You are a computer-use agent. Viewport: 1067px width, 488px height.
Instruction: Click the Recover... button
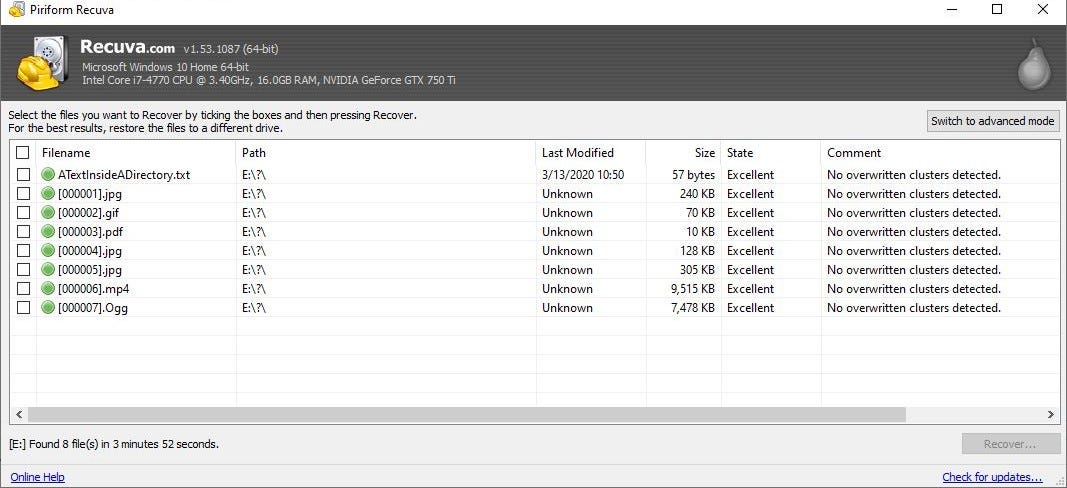[x=1011, y=444]
